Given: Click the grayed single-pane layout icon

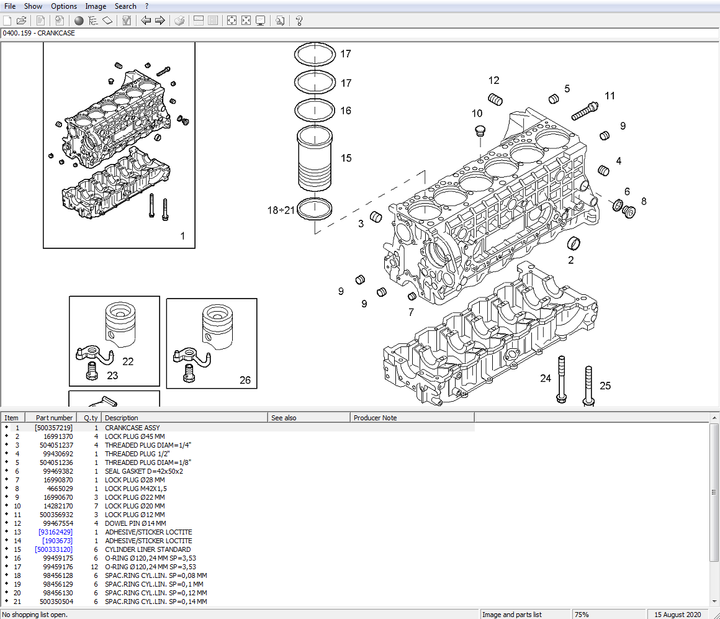Looking at the screenshot, I should coord(213,21).
